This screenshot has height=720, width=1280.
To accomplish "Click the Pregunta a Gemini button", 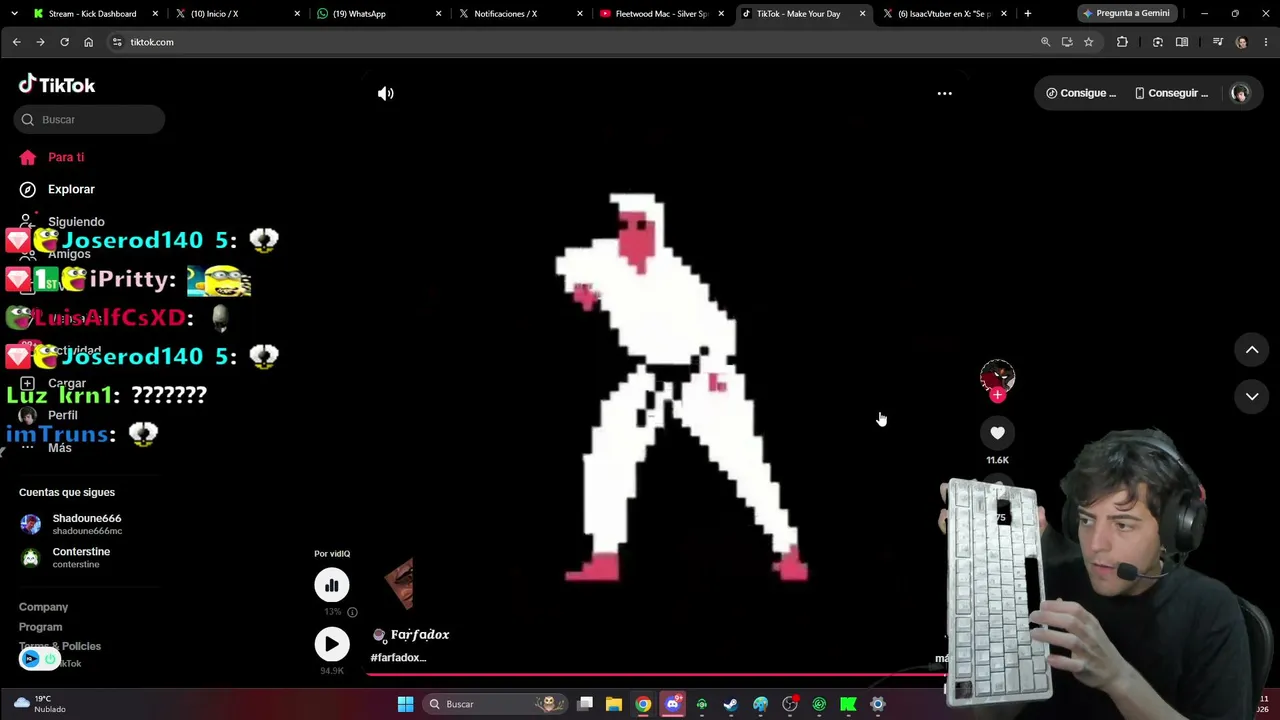I will pos(1126,14).
